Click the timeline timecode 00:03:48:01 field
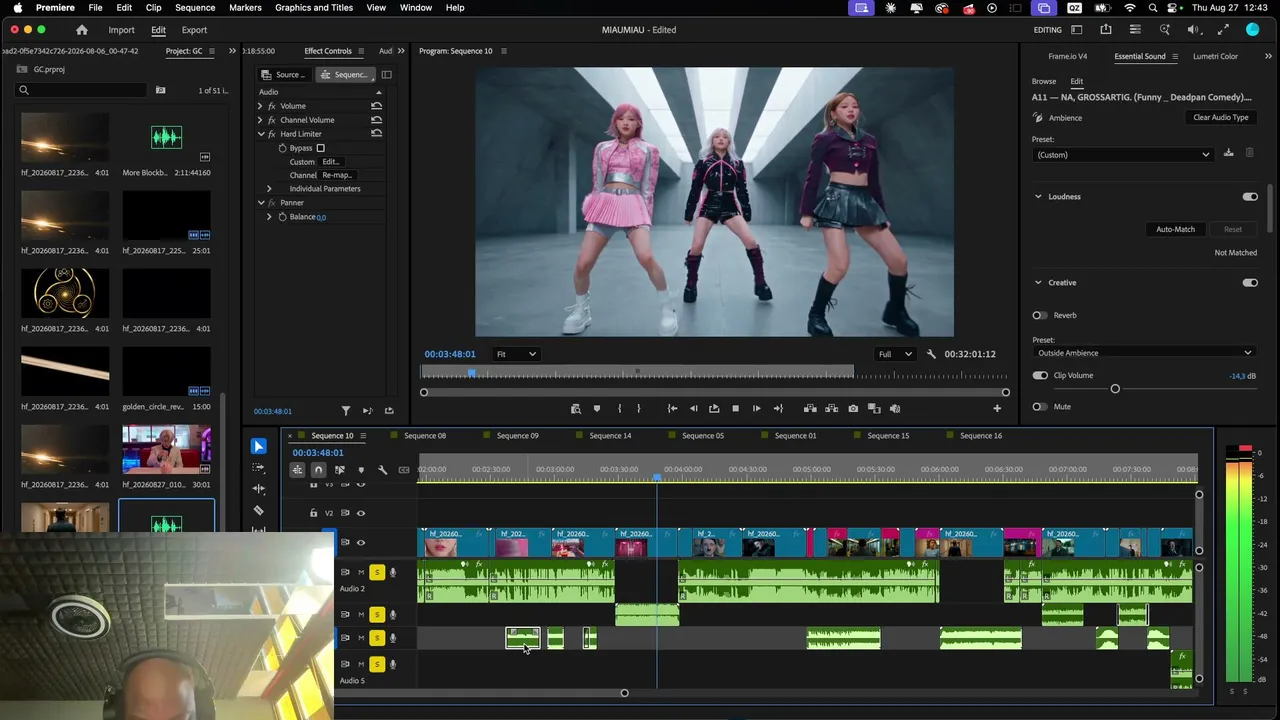 click(x=318, y=453)
